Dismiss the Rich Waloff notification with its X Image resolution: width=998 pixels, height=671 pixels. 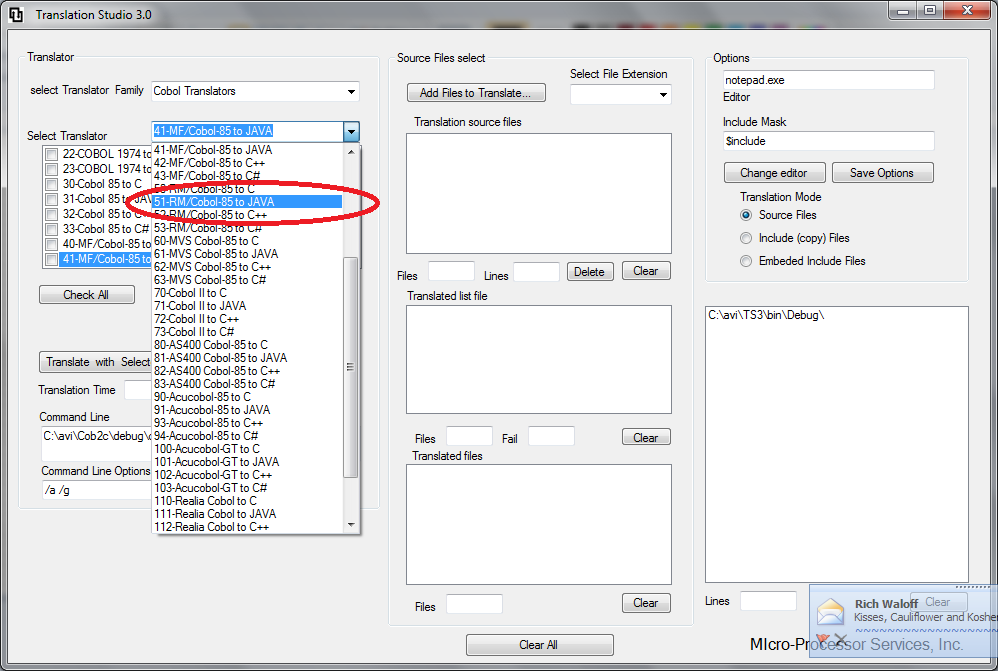[x=841, y=639]
